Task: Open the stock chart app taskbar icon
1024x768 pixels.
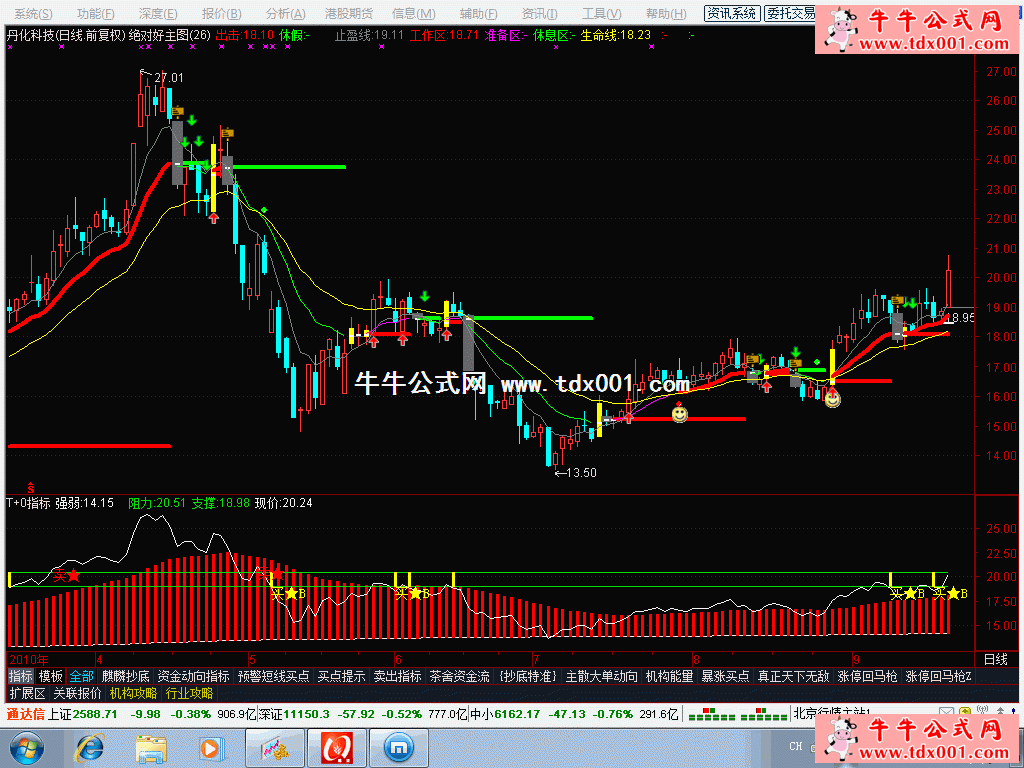Action: (274, 748)
